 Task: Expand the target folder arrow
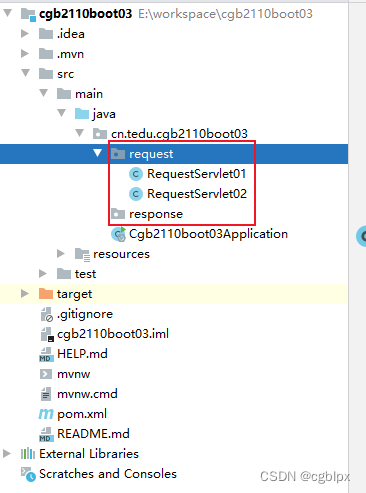click(x=25, y=293)
